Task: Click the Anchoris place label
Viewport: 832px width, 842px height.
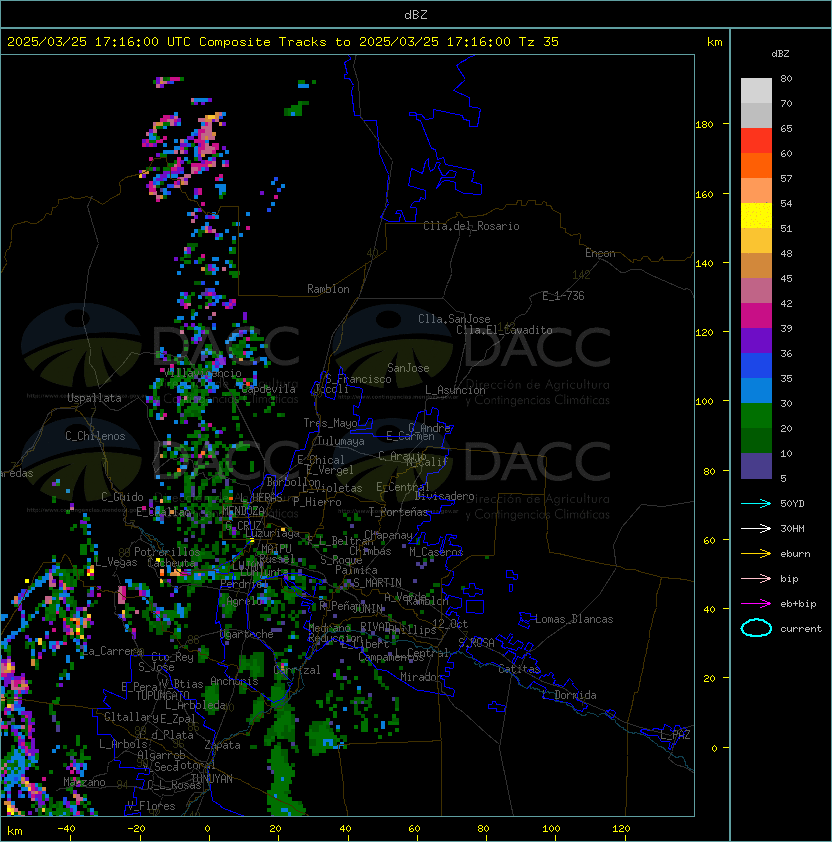Action: (x=234, y=681)
